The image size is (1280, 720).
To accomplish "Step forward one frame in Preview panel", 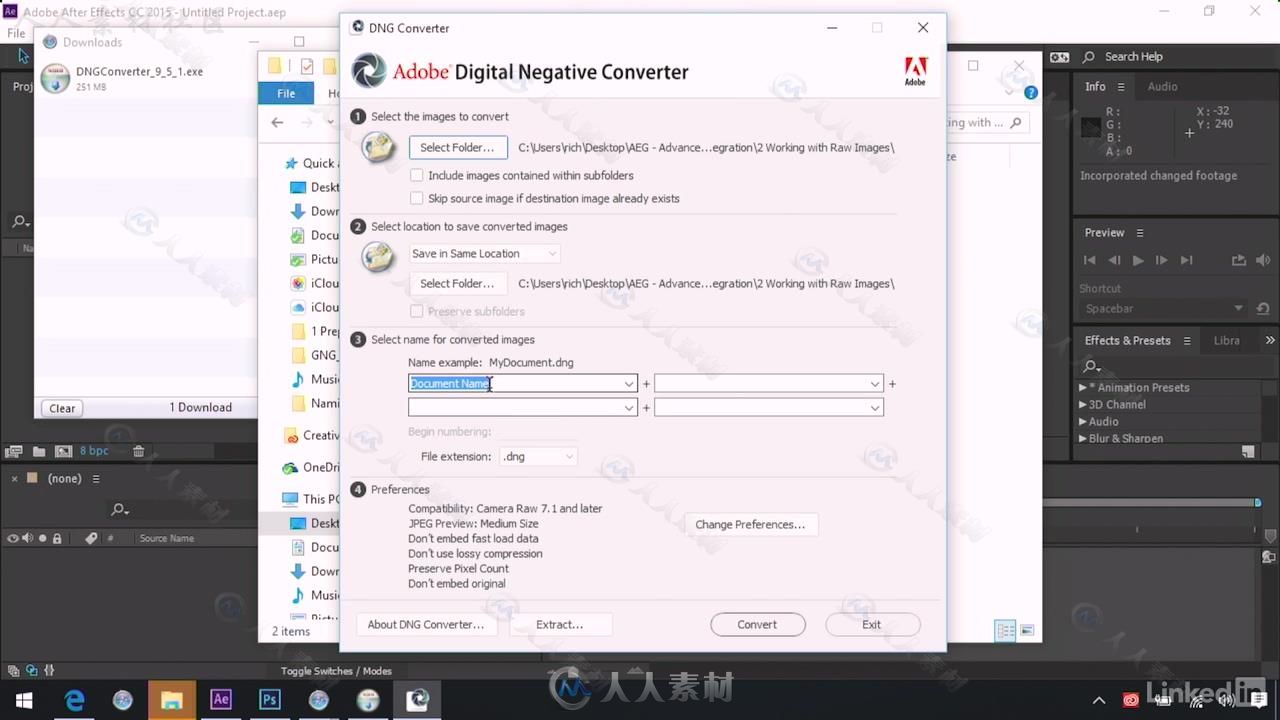I will point(1161,260).
